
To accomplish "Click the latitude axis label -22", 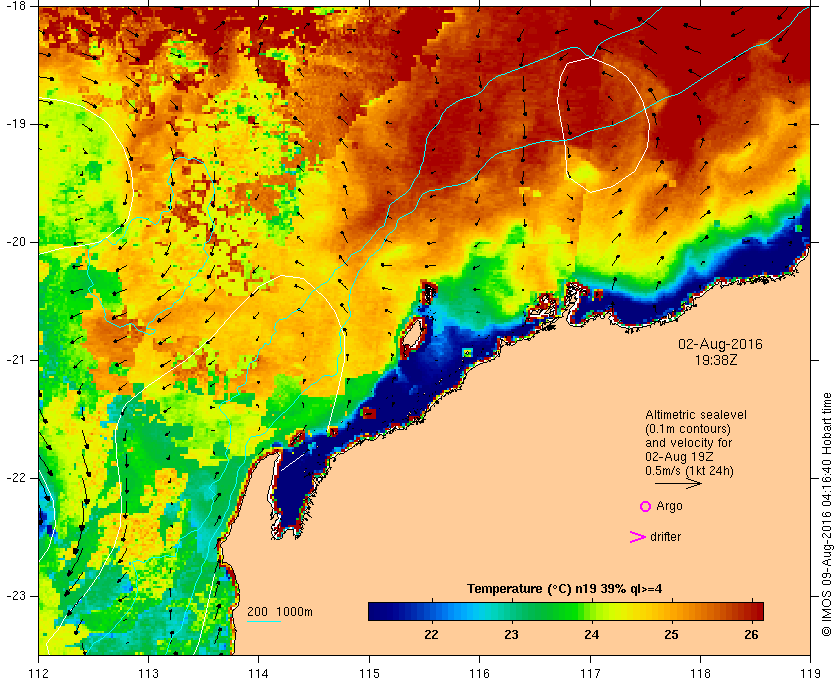I will (14, 478).
